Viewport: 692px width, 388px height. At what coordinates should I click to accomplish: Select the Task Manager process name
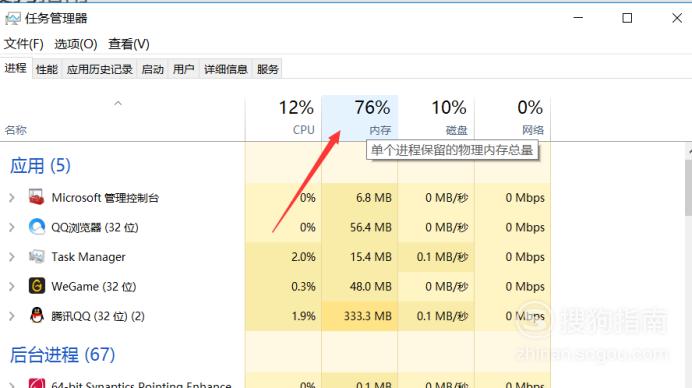[x=88, y=257]
